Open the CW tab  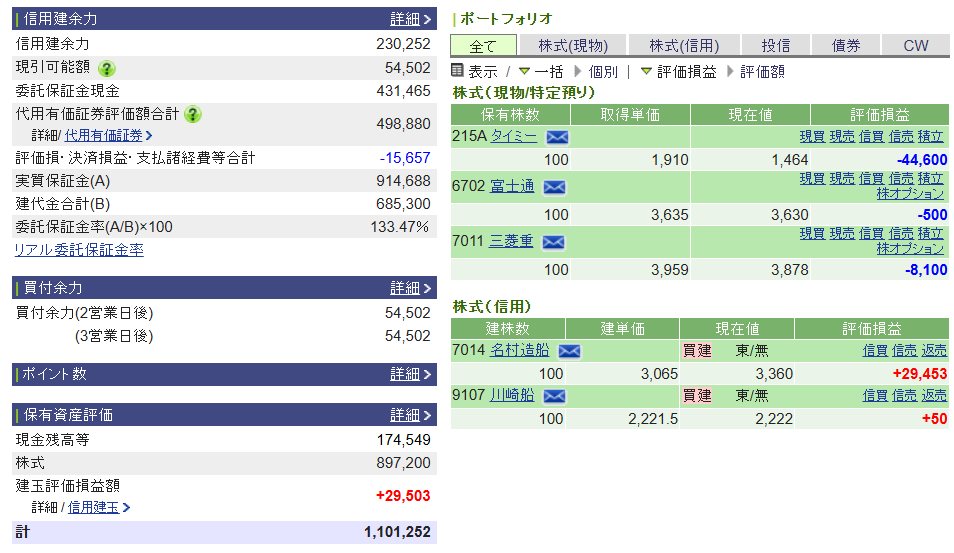915,46
